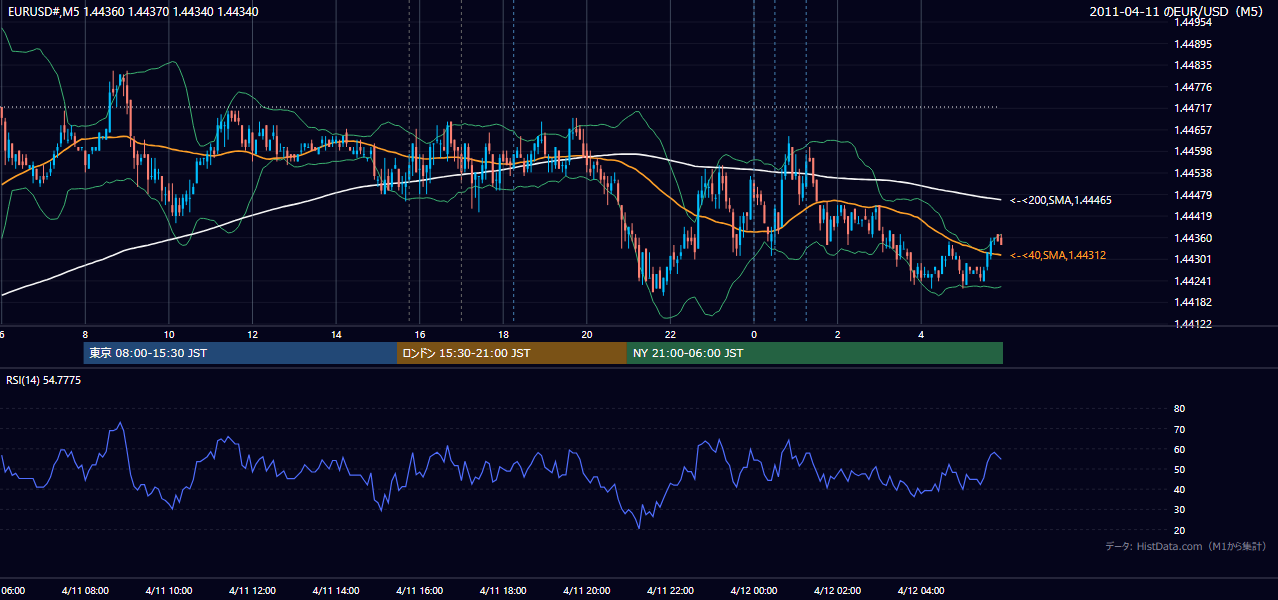Click hour label 0 under price chart

754,334
